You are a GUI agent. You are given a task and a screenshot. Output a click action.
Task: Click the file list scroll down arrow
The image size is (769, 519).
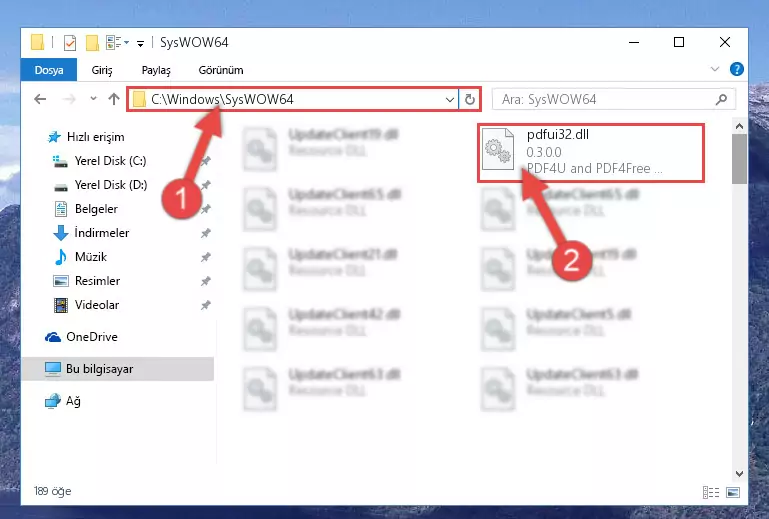739,474
